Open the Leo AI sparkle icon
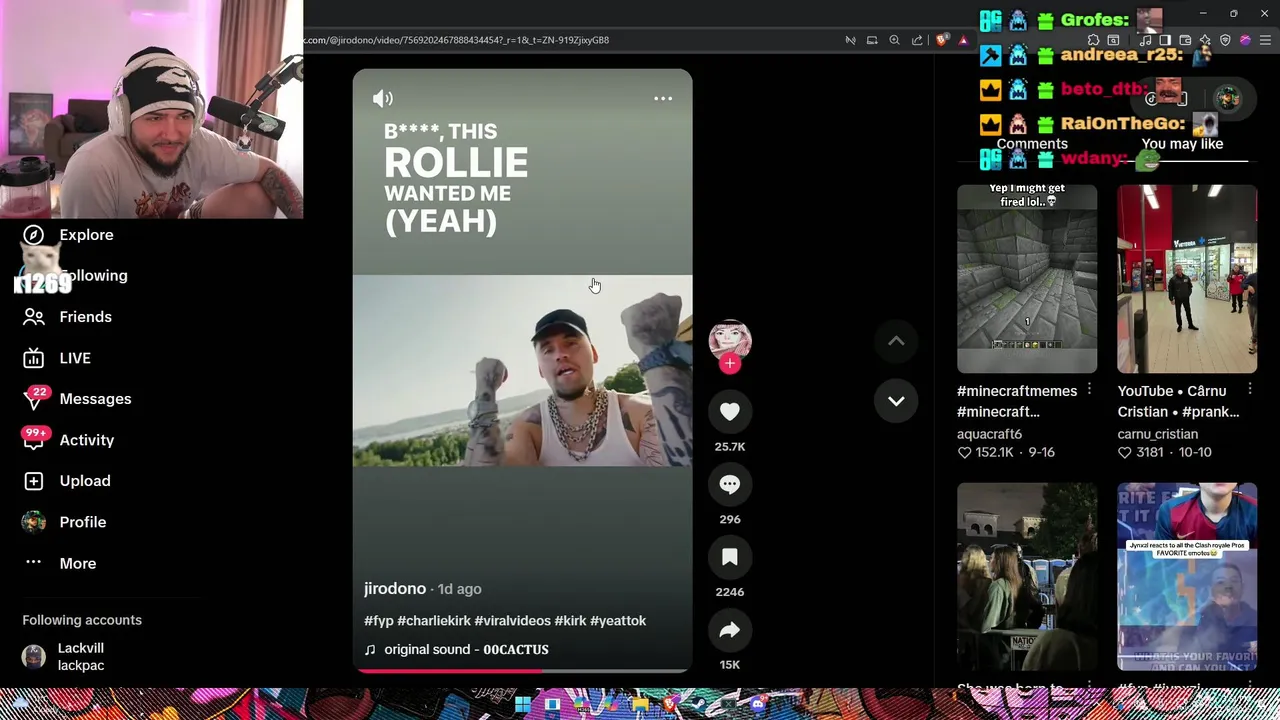The width and height of the screenshot is (1280, 720). click(x=1205, y=40)
